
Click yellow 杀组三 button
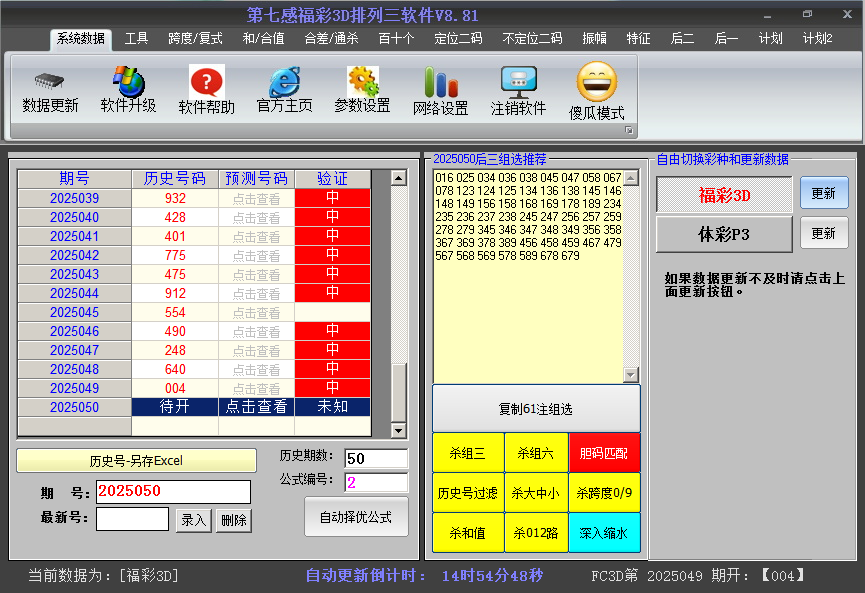click(468, 453)
